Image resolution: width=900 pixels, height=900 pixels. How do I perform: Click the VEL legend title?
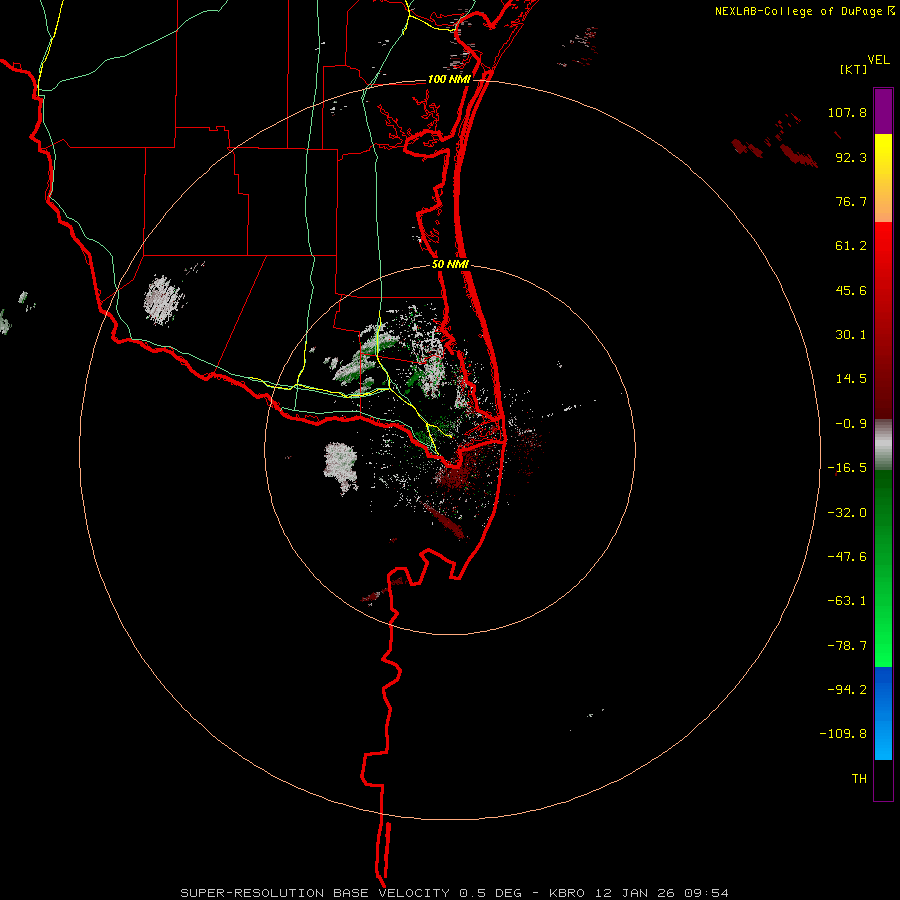point(878,60)
